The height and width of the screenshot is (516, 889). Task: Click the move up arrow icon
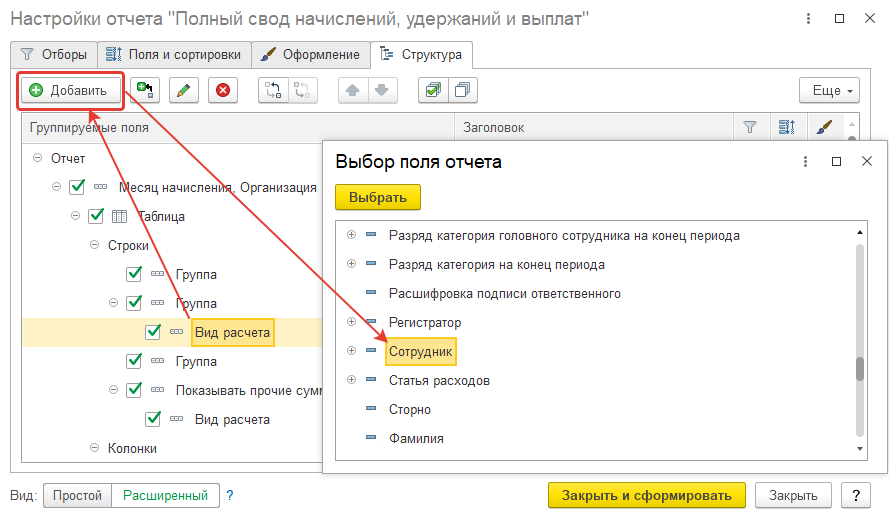click(352, 90)
